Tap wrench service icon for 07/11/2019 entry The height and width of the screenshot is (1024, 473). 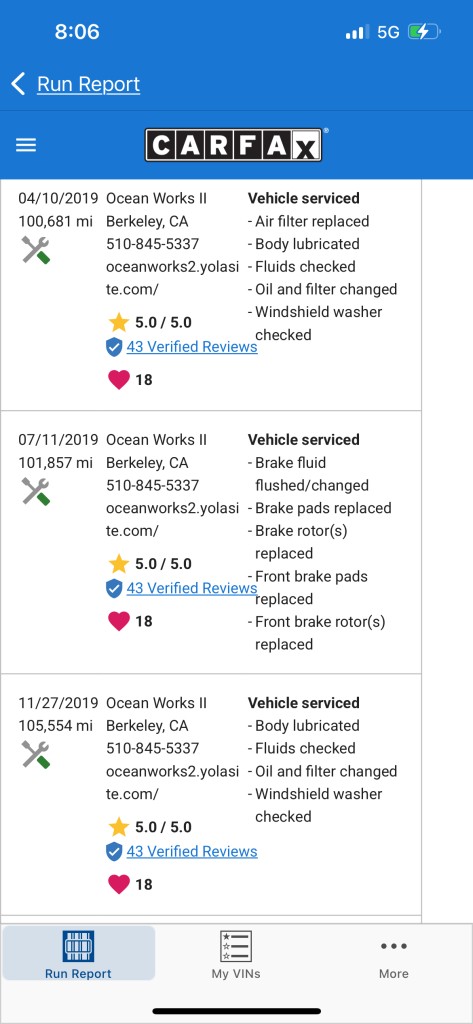click(x=35, y=491)
